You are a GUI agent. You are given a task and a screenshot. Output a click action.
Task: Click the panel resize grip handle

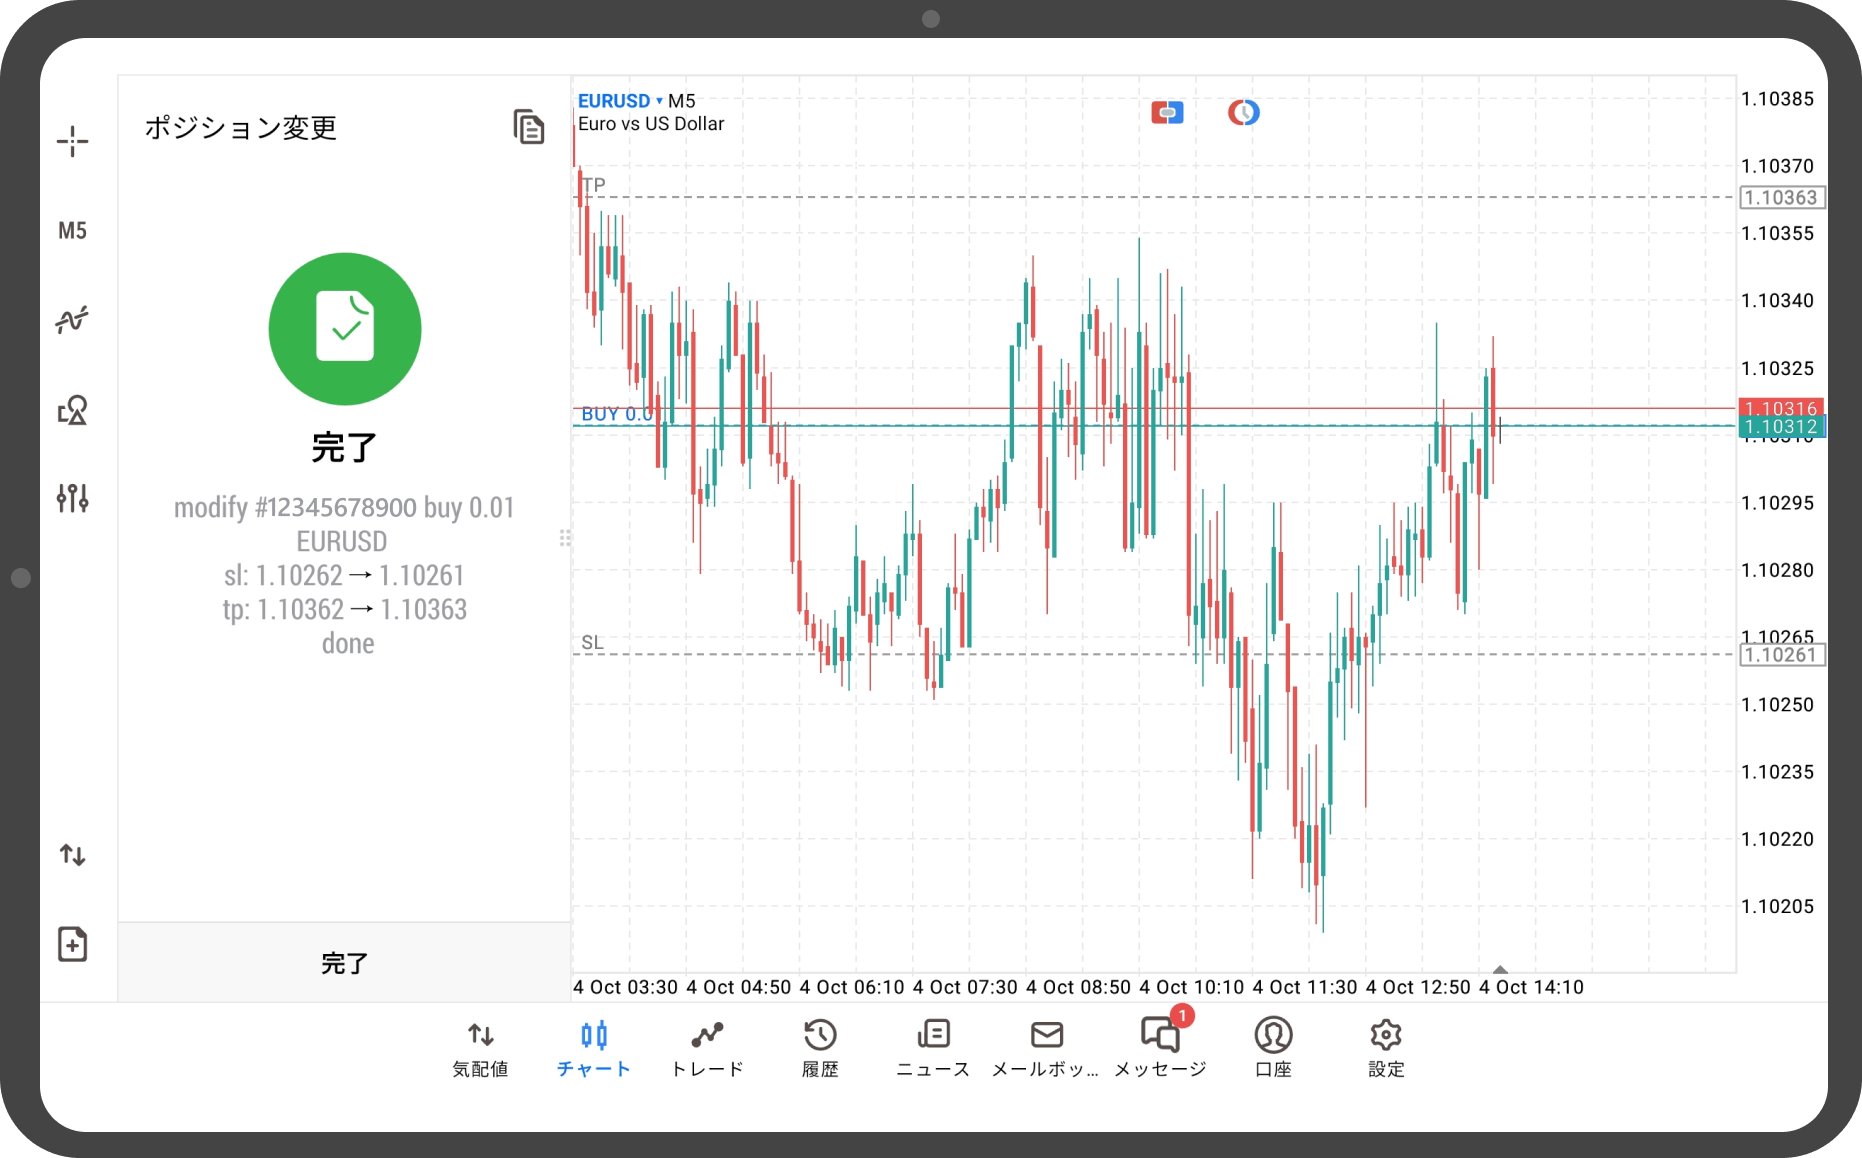pyautogui.click(x=565, y=539)
